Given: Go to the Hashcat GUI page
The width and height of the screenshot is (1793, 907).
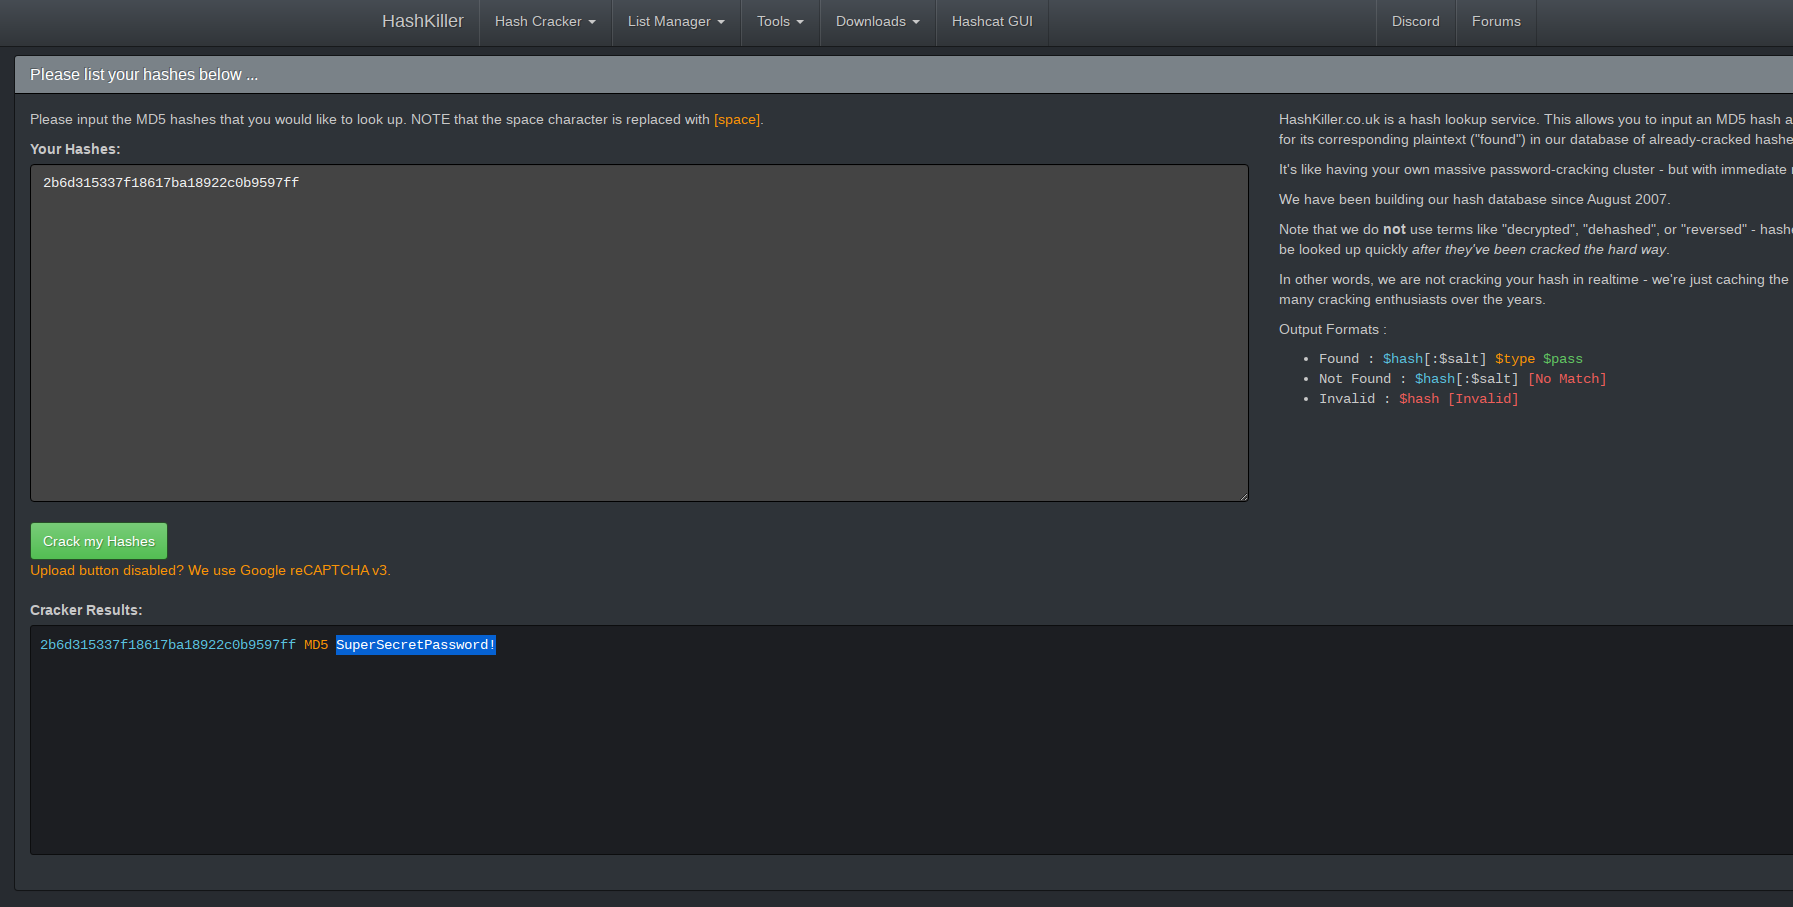Looking at the screenshot, I should tap(992, 22).
